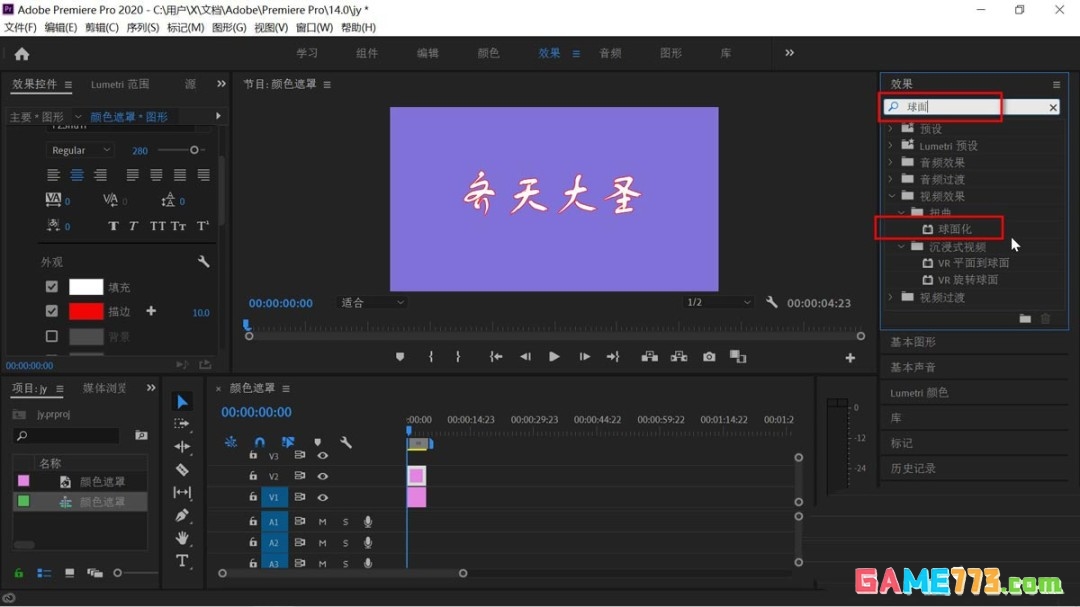Hide video track V2 with the eye toggle
This screenshot has height=607, width=1080.
click(x=323, y=476)
